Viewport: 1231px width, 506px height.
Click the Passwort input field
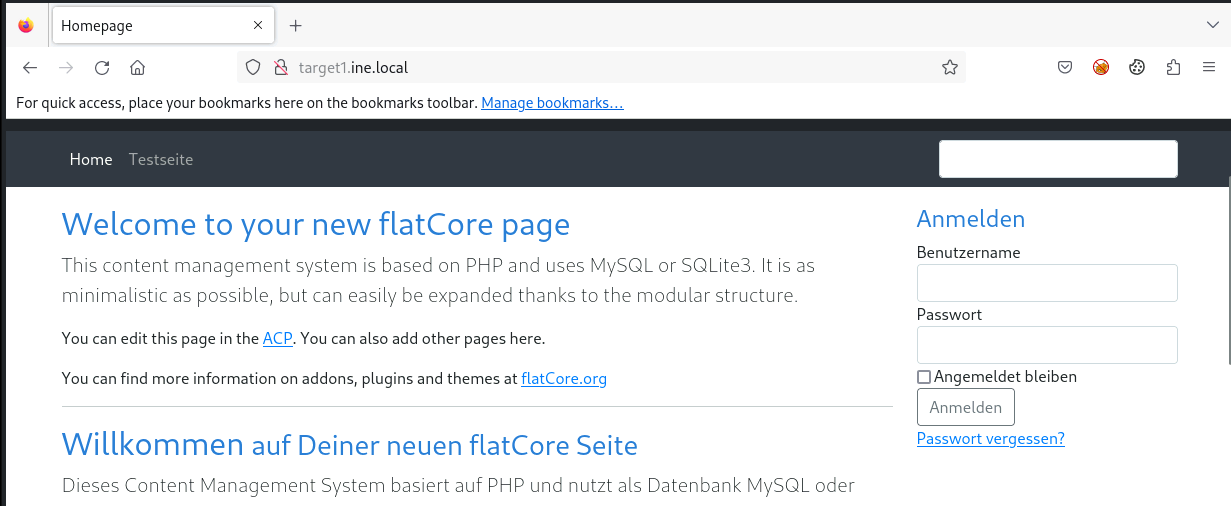tap(1046, 345)
